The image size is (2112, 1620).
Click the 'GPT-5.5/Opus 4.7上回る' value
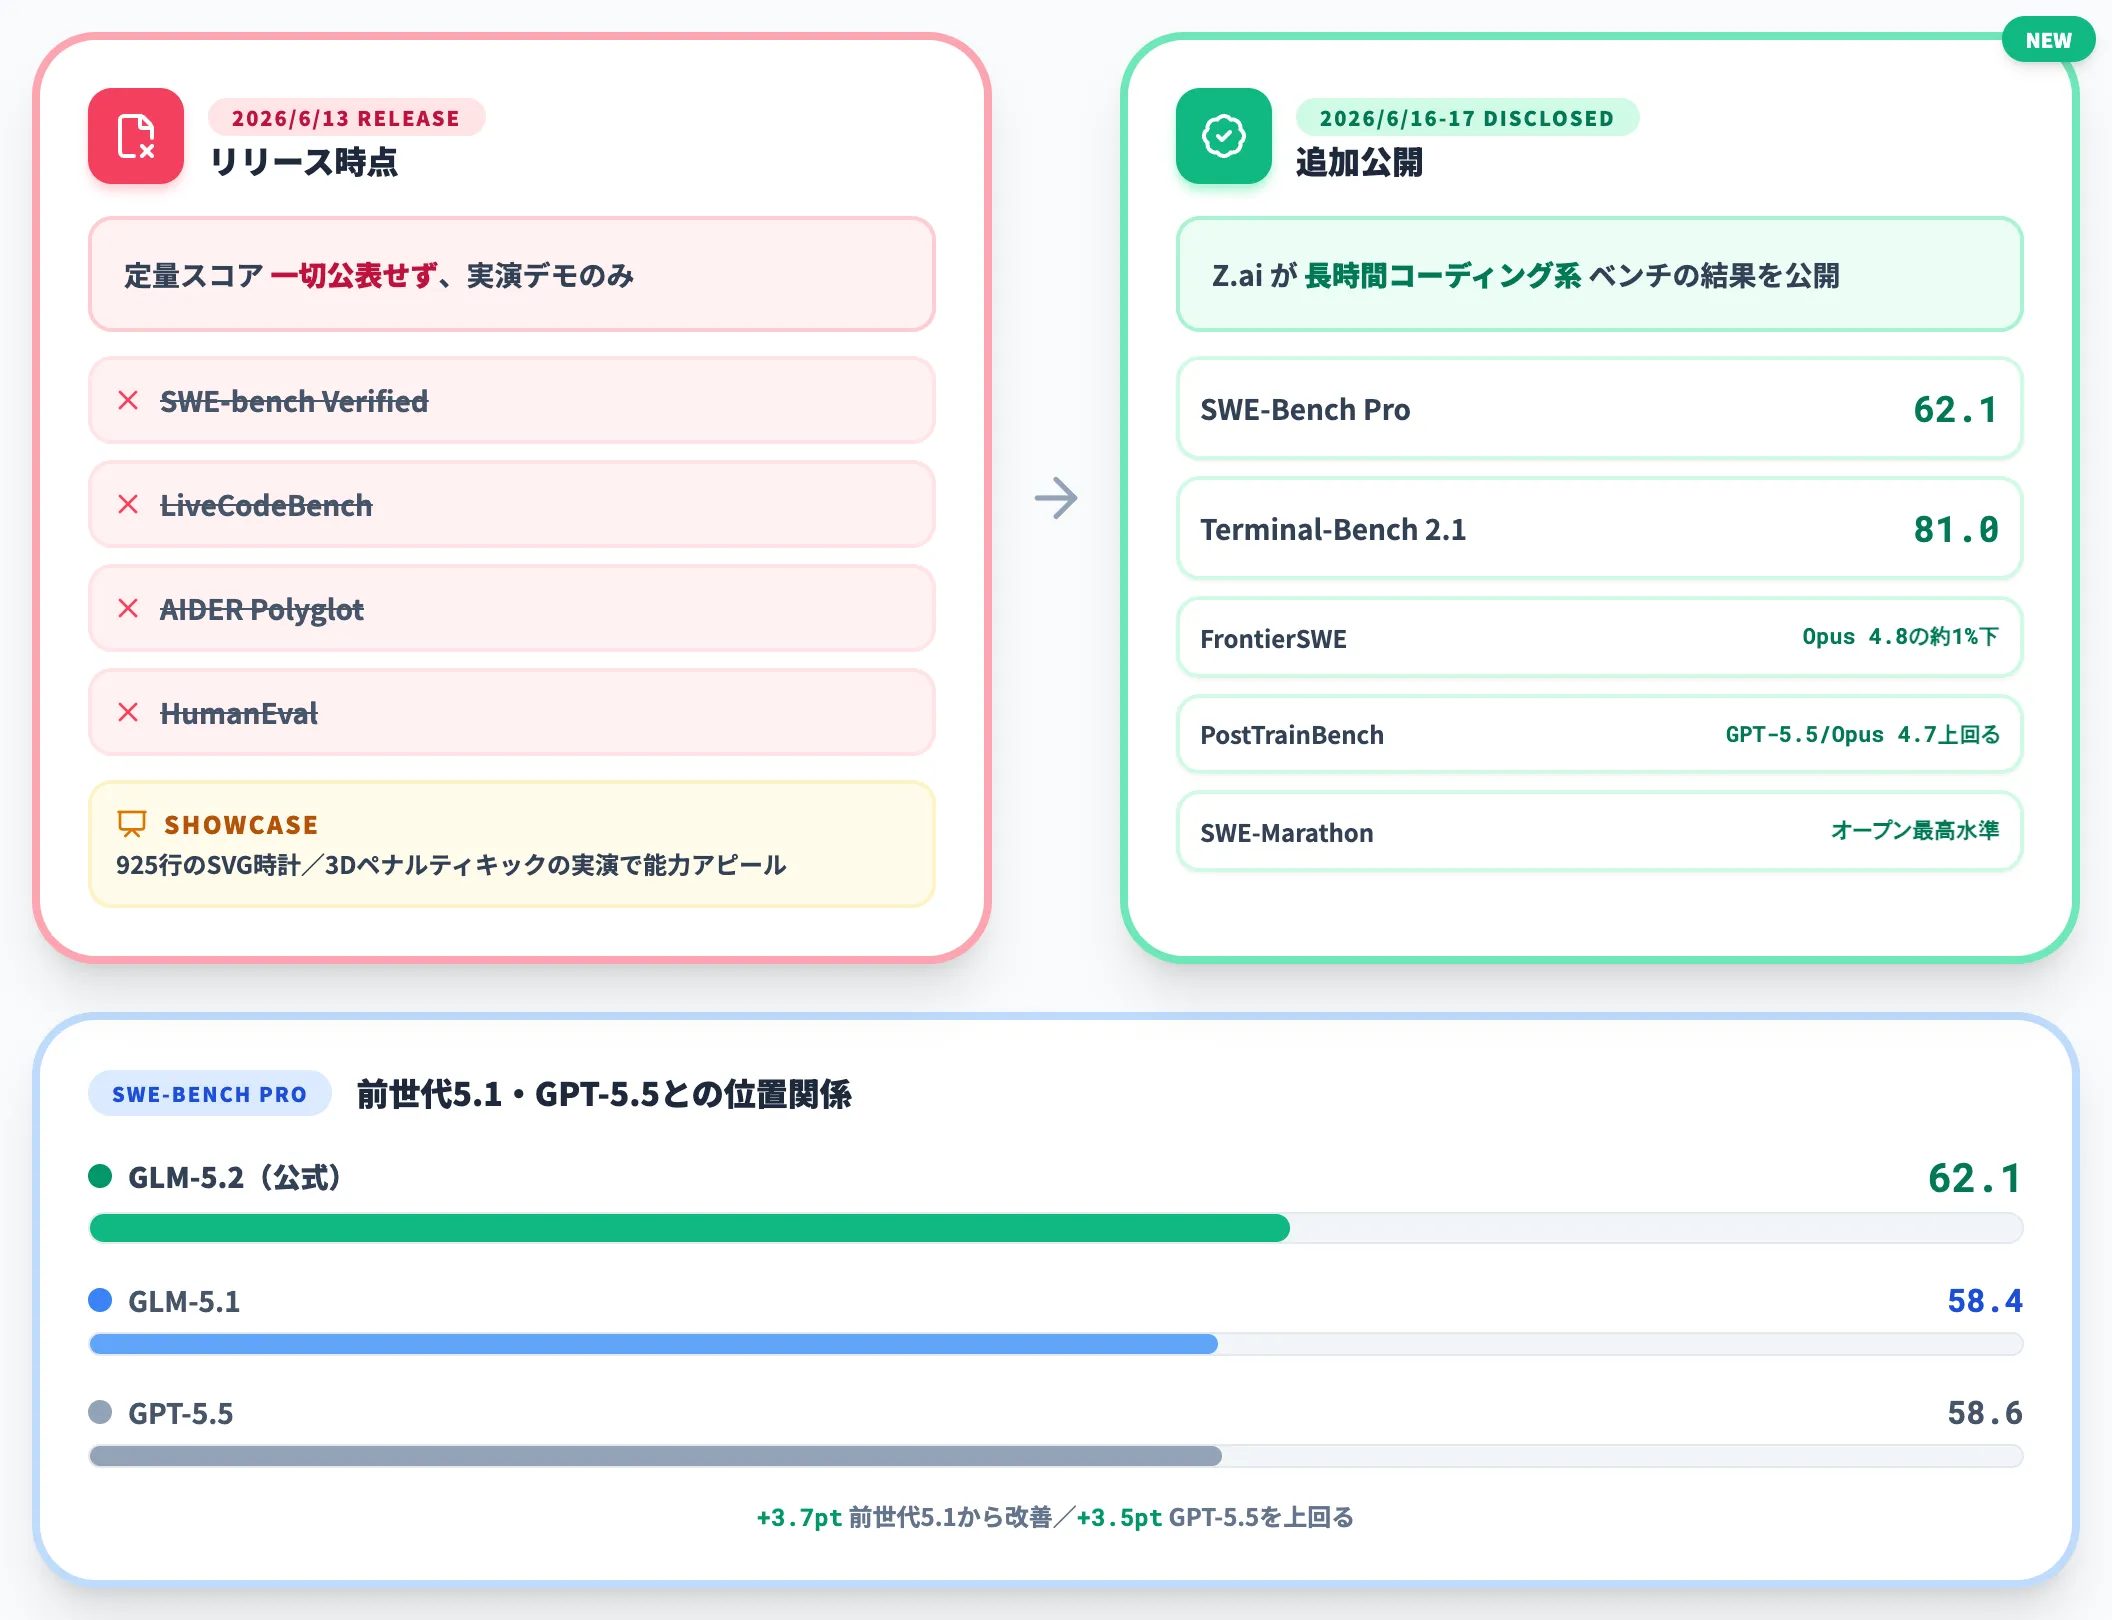coord(1862,735)
